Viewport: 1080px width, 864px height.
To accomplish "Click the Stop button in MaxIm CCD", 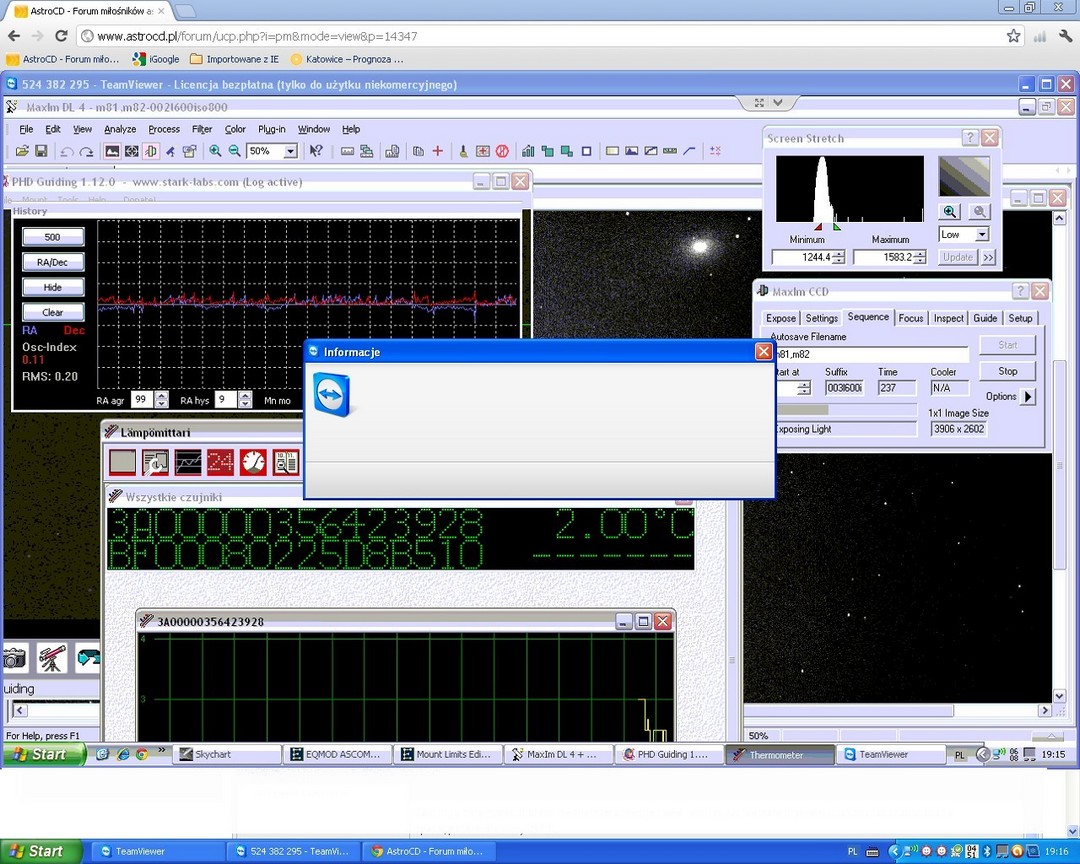I will point(1008,371).
